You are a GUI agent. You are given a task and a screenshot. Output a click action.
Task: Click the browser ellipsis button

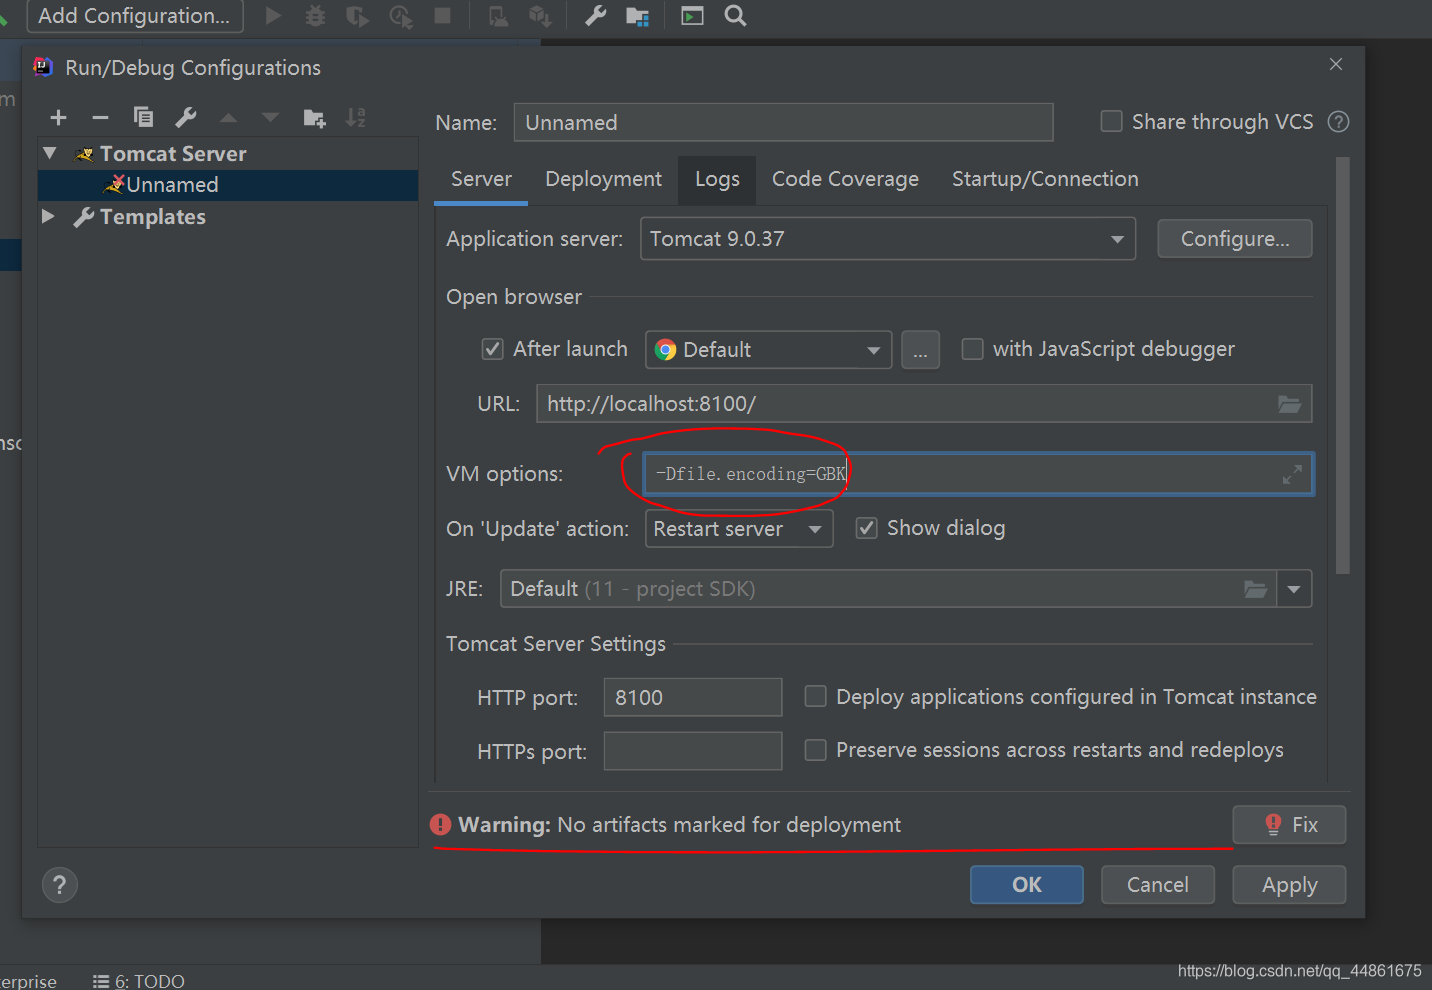click(920, 350)
